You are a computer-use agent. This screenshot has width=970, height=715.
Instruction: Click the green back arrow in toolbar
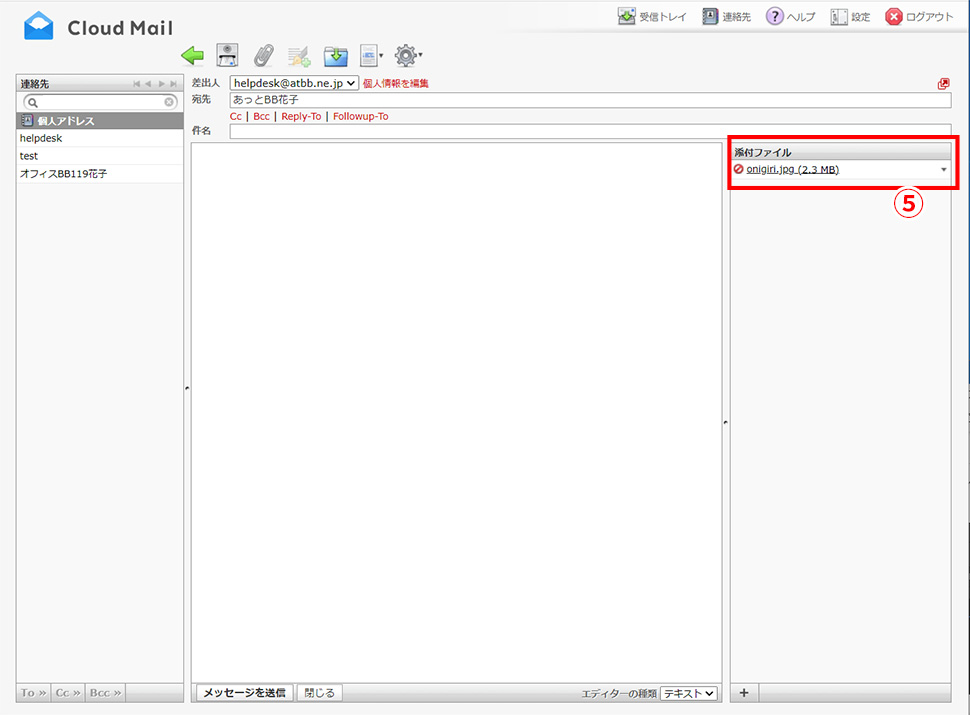[x=192, y=55]
